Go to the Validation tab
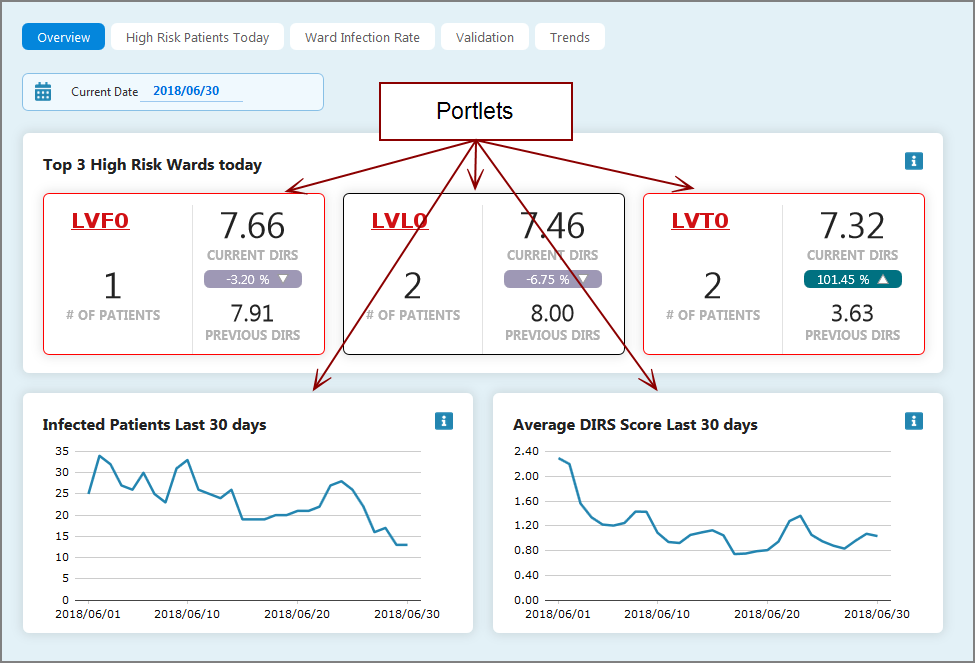This screenshot has height=663, width=975. pyautogui.click(x=484, y=37)
